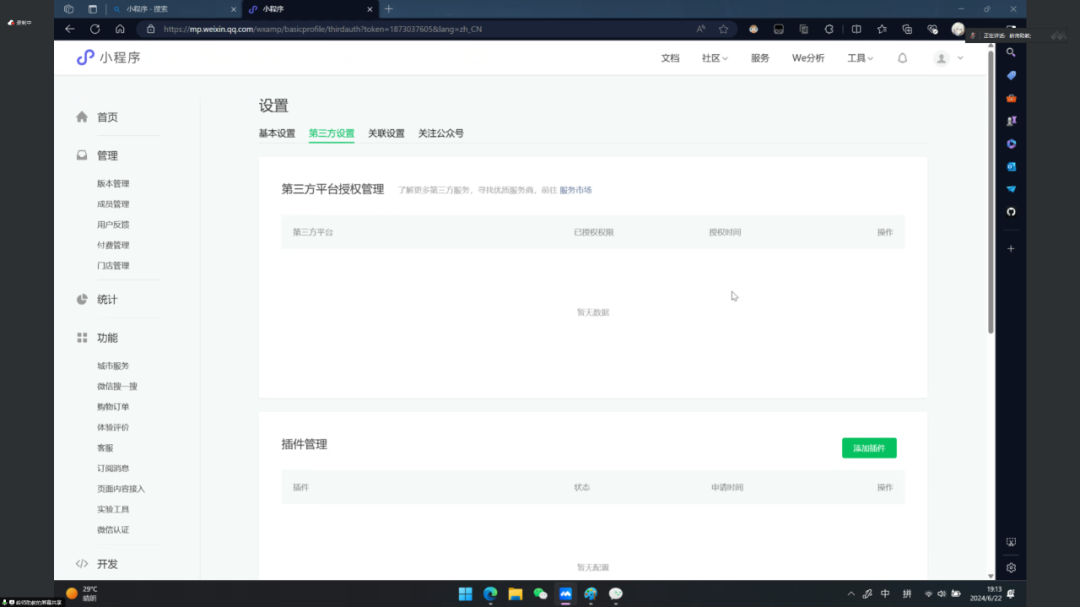1080x607 pixels.
Task: Open the 首页 sidebar label
Action: pos(107,117)
